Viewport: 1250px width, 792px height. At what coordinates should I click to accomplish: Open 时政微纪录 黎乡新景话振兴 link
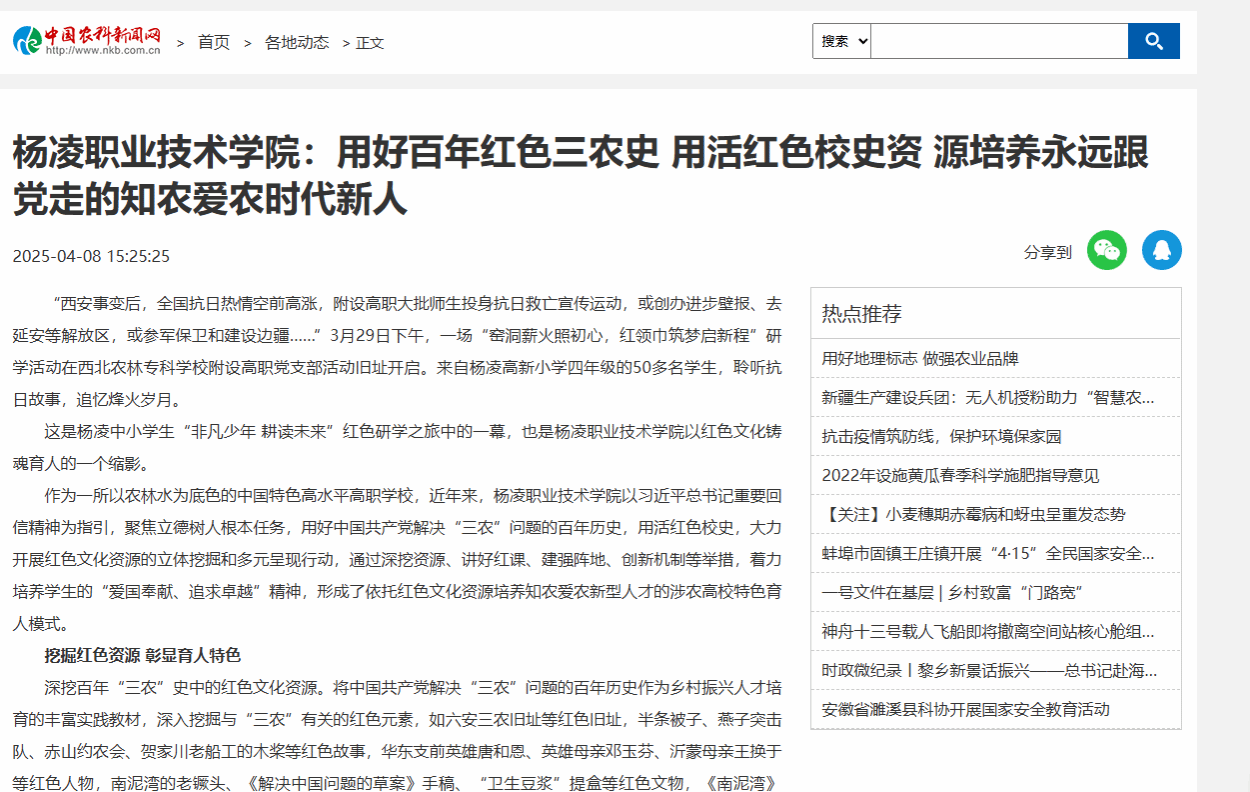click(x=987, y=670)
